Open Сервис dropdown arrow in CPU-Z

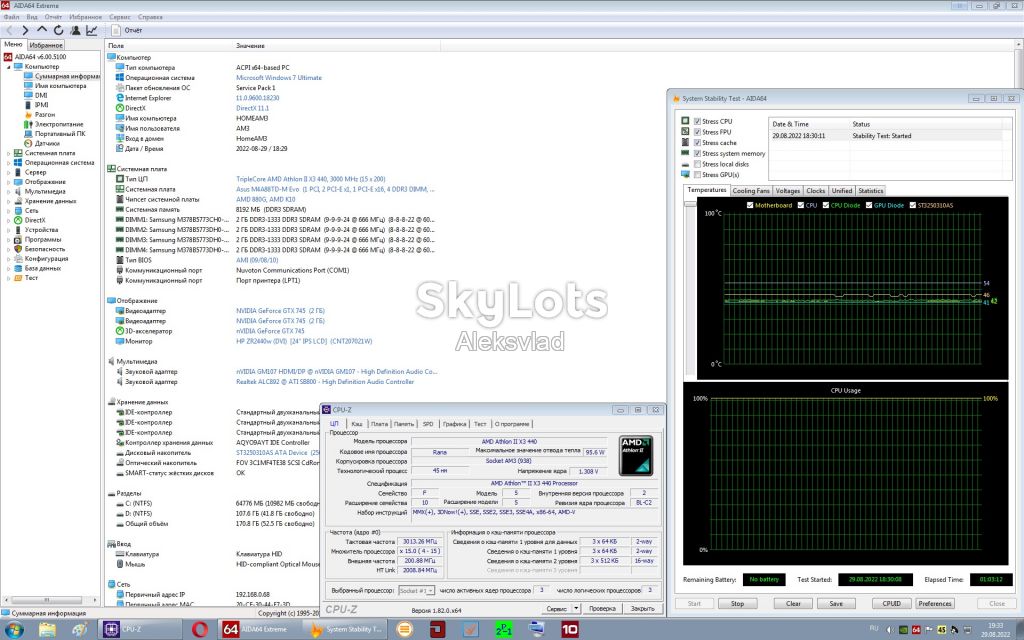click(576, 608)
